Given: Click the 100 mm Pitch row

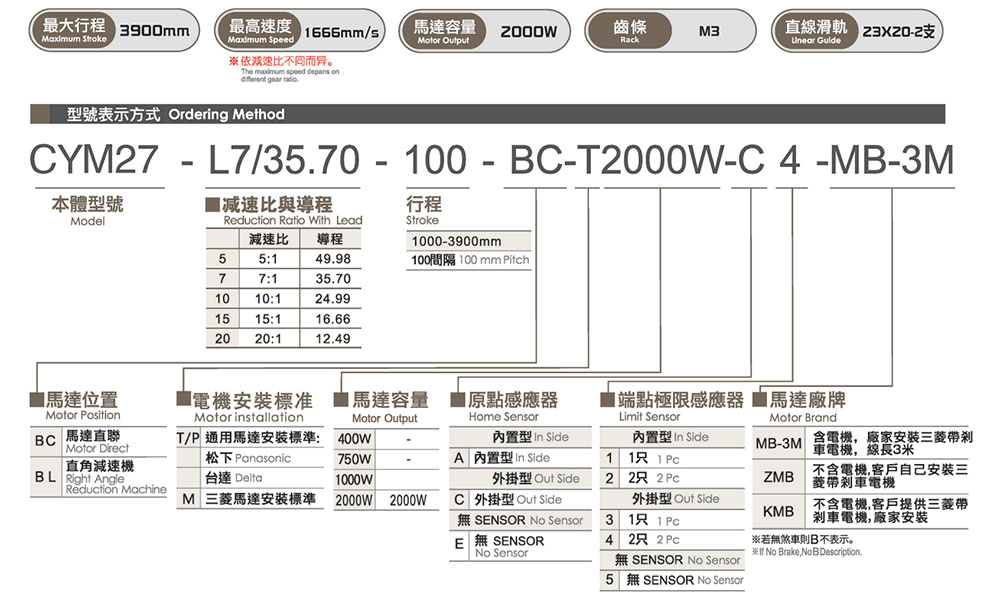Looking at the screenshot, I should point(469,260).
